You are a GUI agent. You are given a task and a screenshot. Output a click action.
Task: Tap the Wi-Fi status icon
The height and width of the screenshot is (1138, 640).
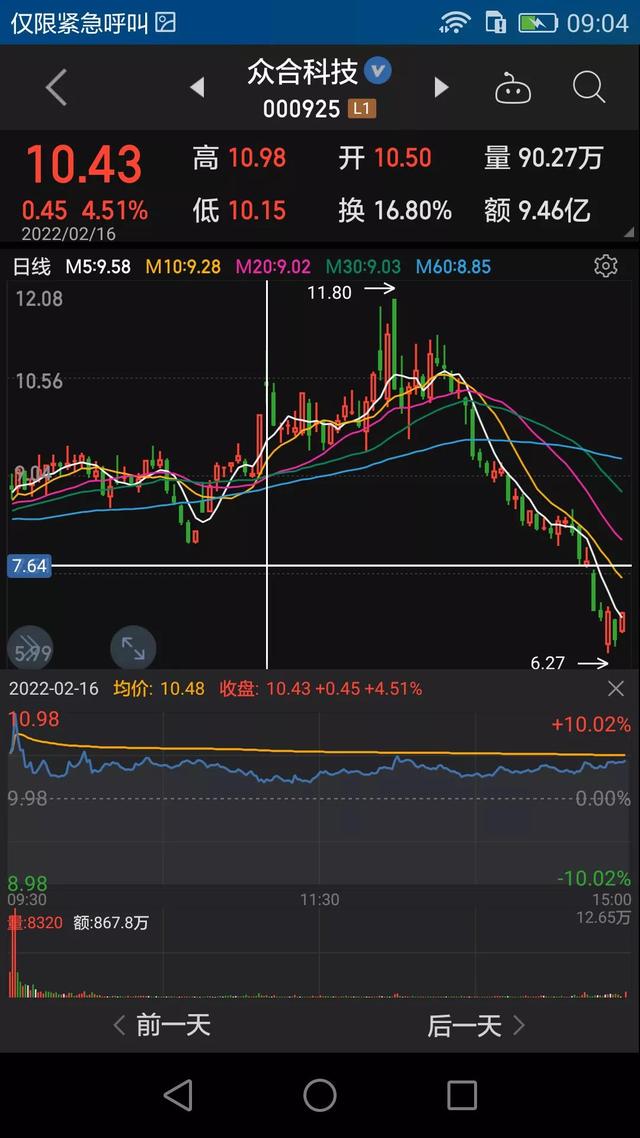tap(455, 22)
